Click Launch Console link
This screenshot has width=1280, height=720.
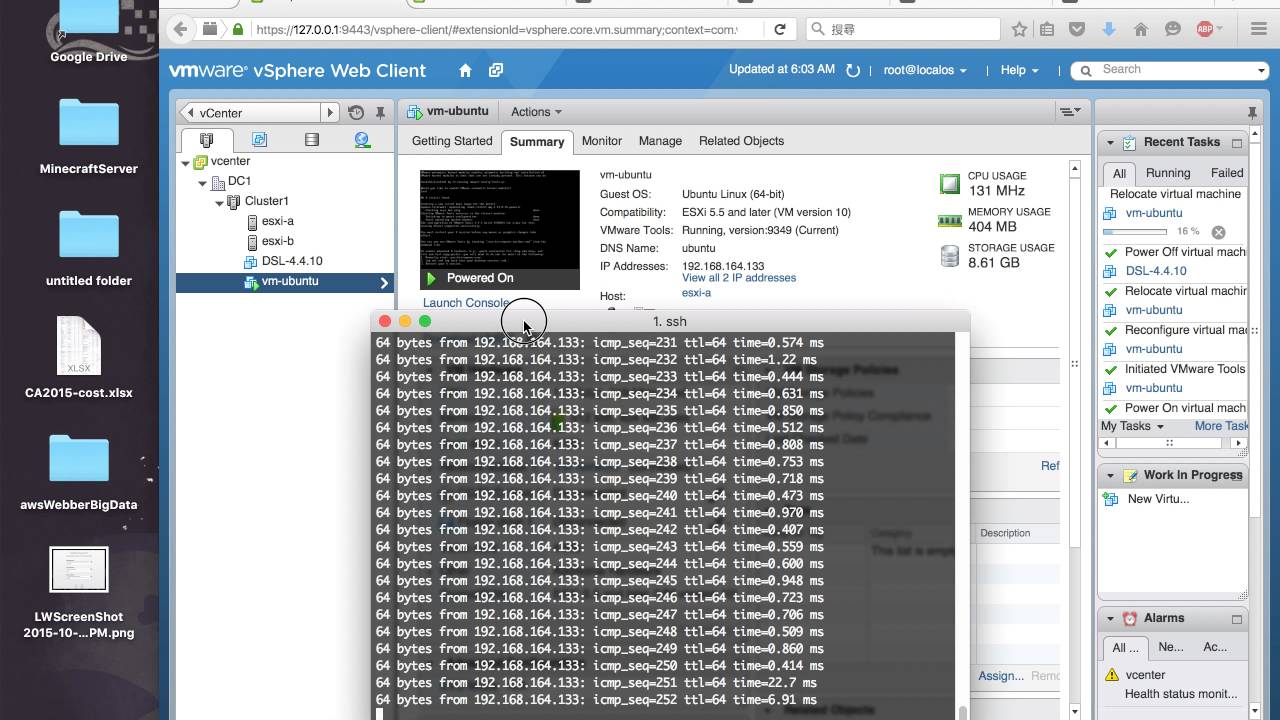[466, 303]
